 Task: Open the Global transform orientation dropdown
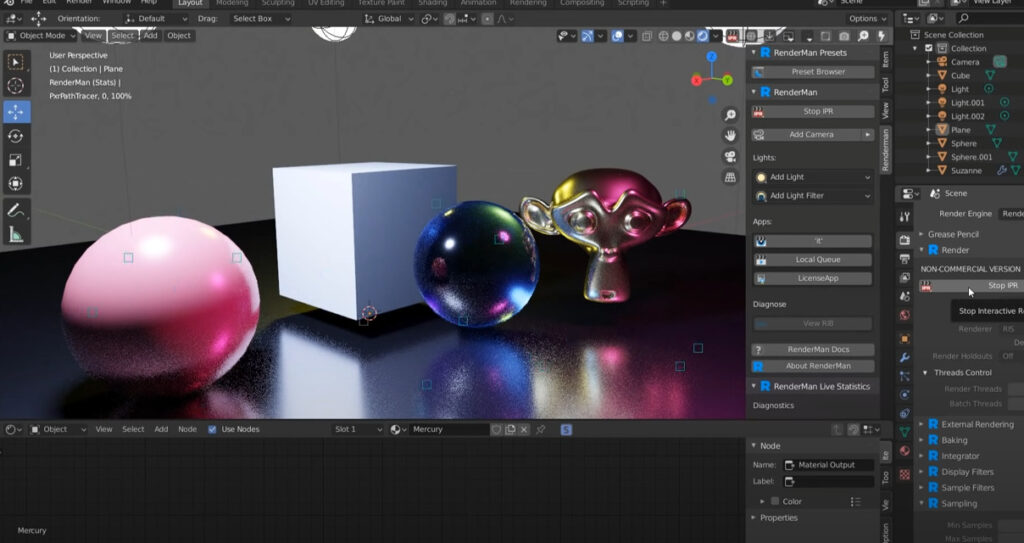coord(389,19)
